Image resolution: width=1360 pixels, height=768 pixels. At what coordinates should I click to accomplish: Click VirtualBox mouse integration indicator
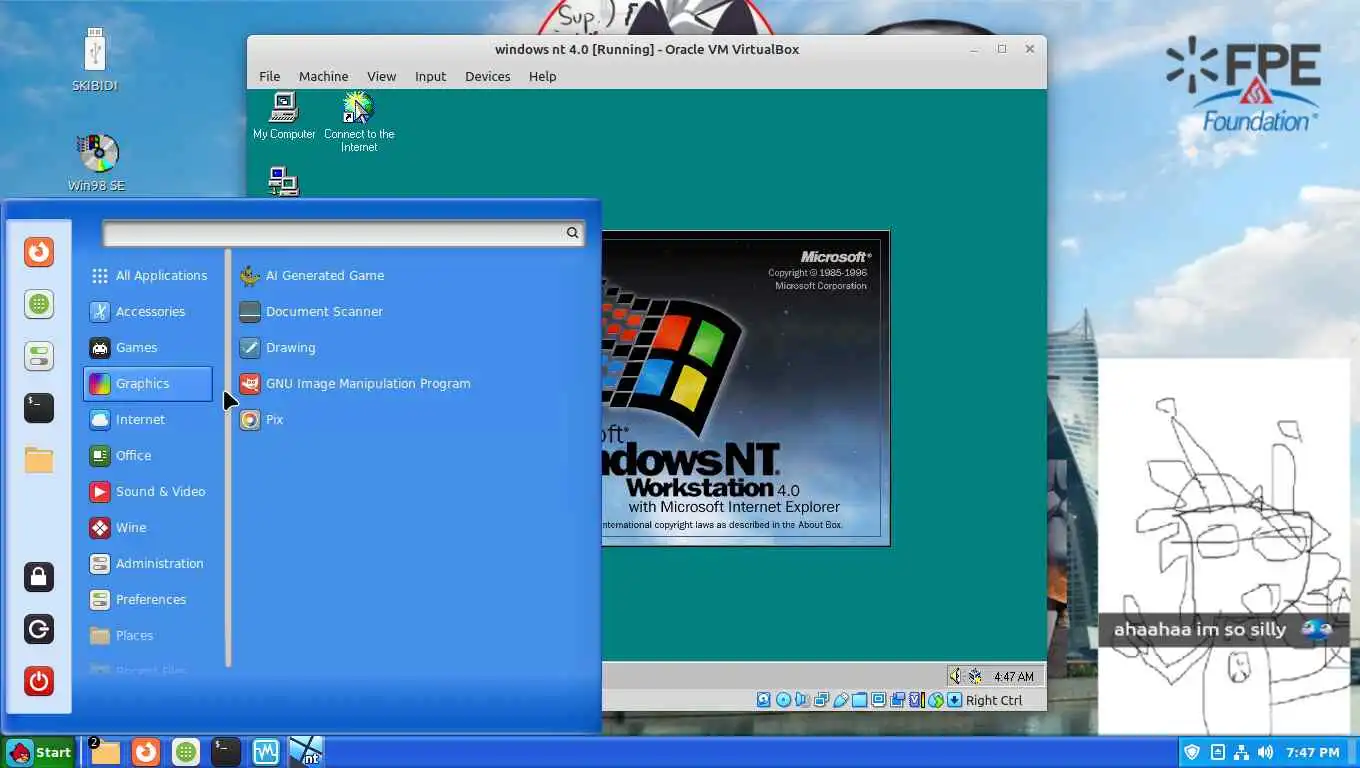[936, 700]
